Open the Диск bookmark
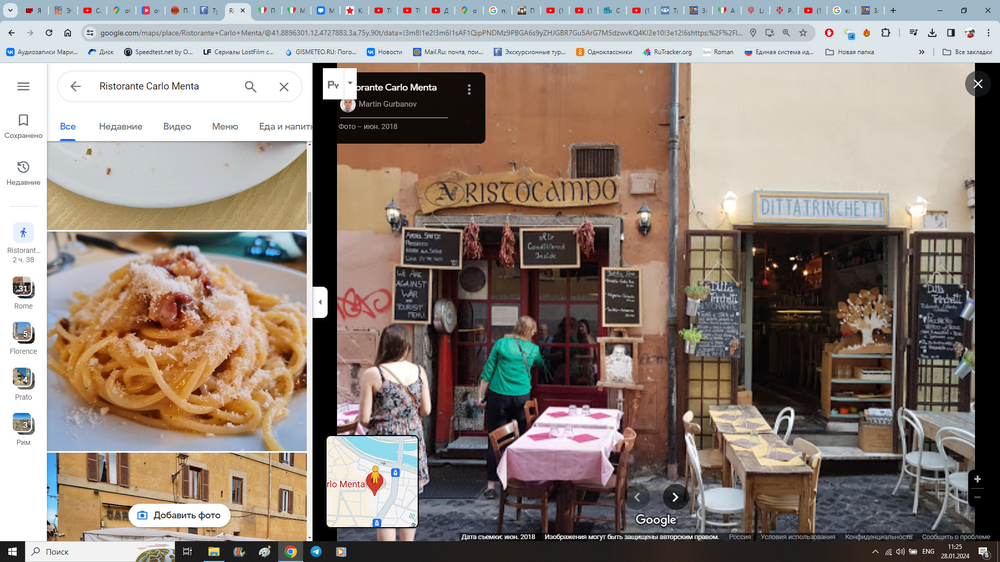This screenshot has width=1000, height=562. click(x=101, y=52)
